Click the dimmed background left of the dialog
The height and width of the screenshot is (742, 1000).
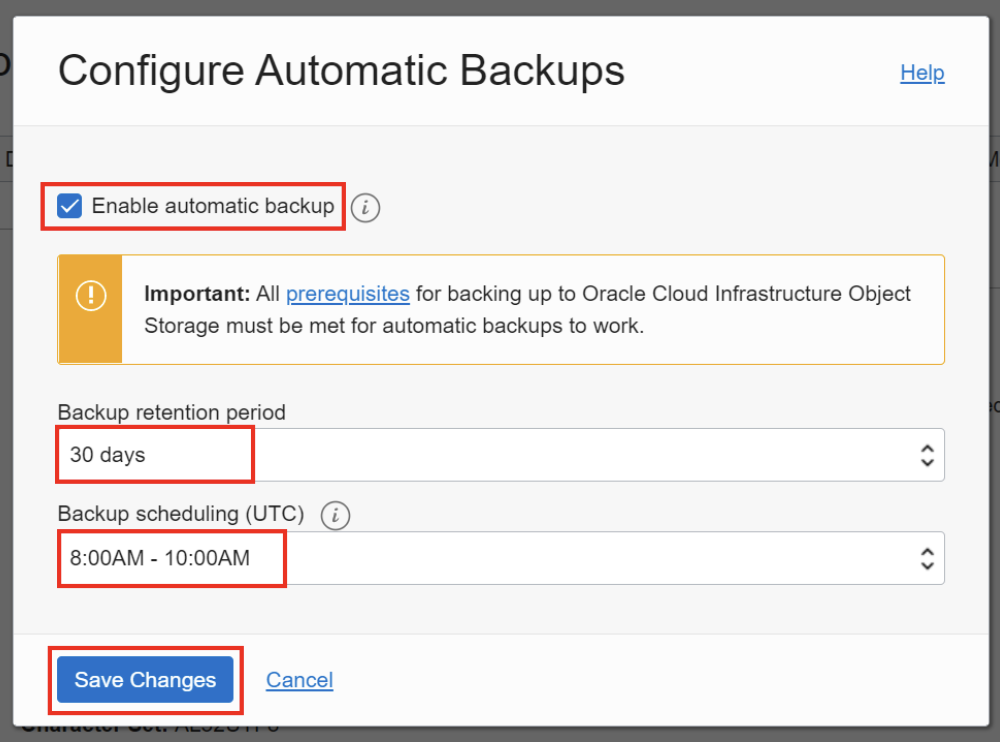5,400
